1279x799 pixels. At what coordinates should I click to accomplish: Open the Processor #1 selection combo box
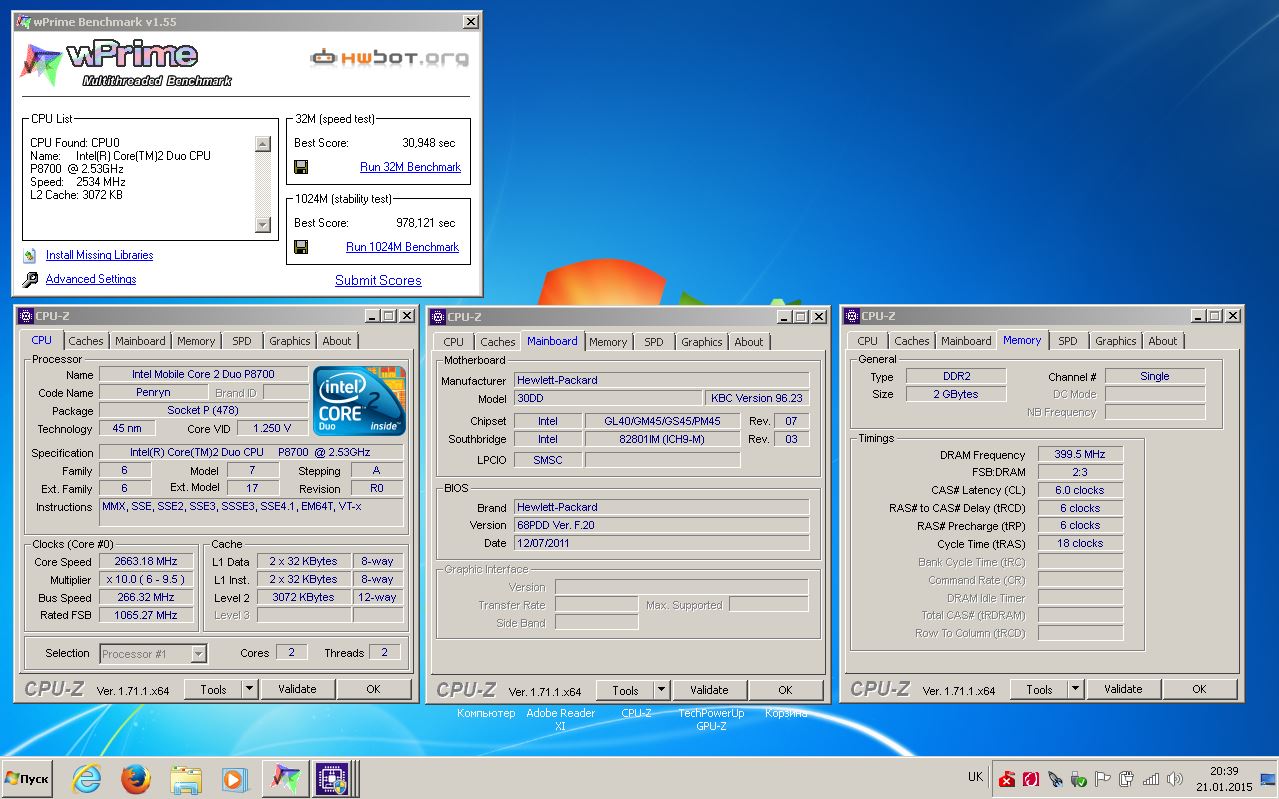[x=153, y=654]
